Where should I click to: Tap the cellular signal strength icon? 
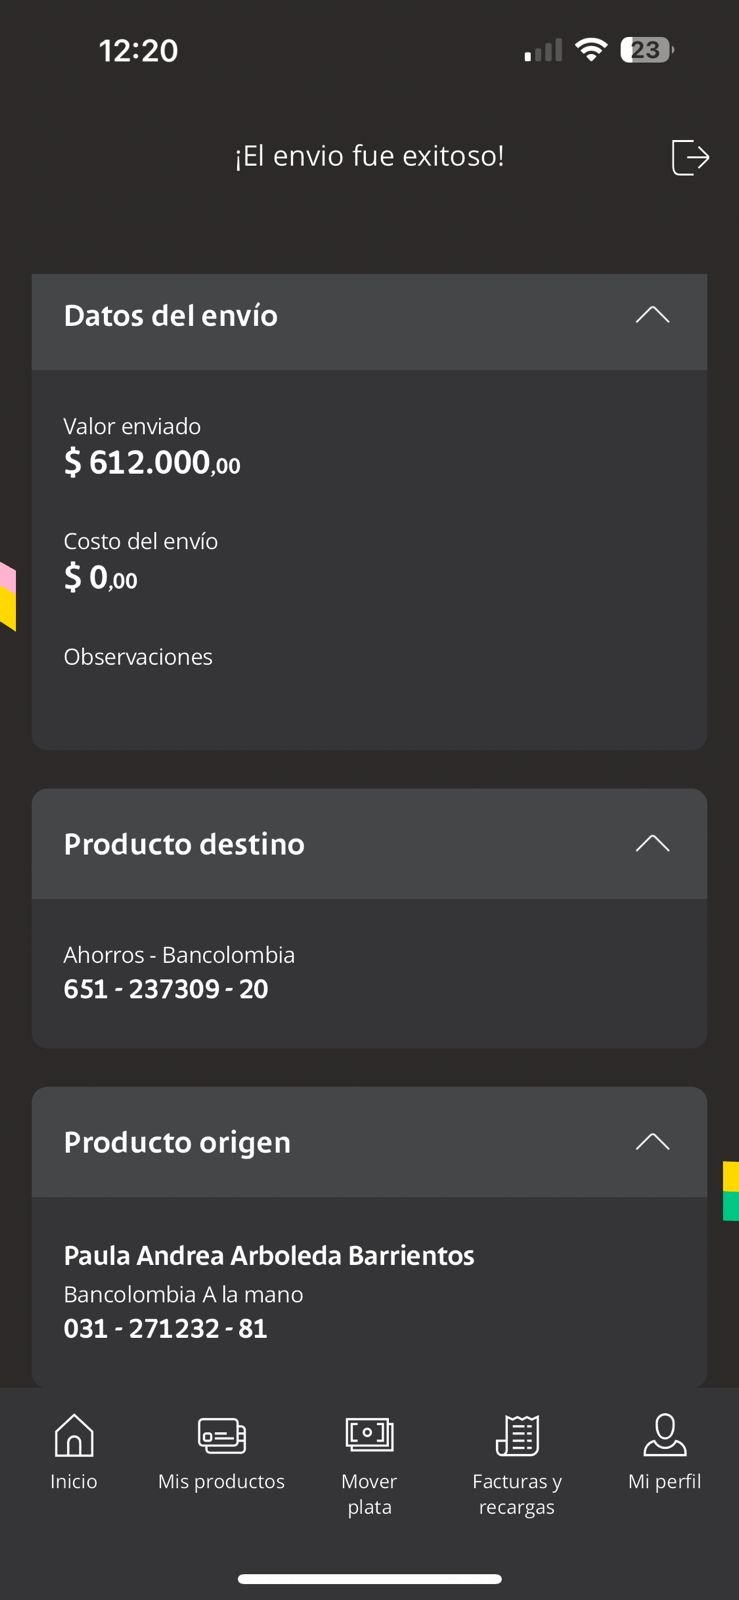point(543,50)
